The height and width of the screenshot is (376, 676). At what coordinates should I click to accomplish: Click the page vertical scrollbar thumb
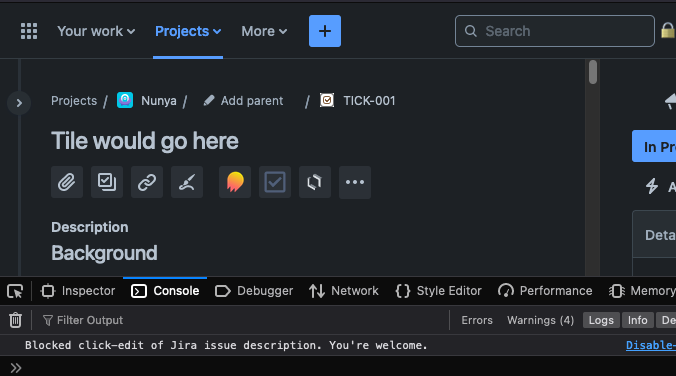pyautogui.click(x=593, y=72)
